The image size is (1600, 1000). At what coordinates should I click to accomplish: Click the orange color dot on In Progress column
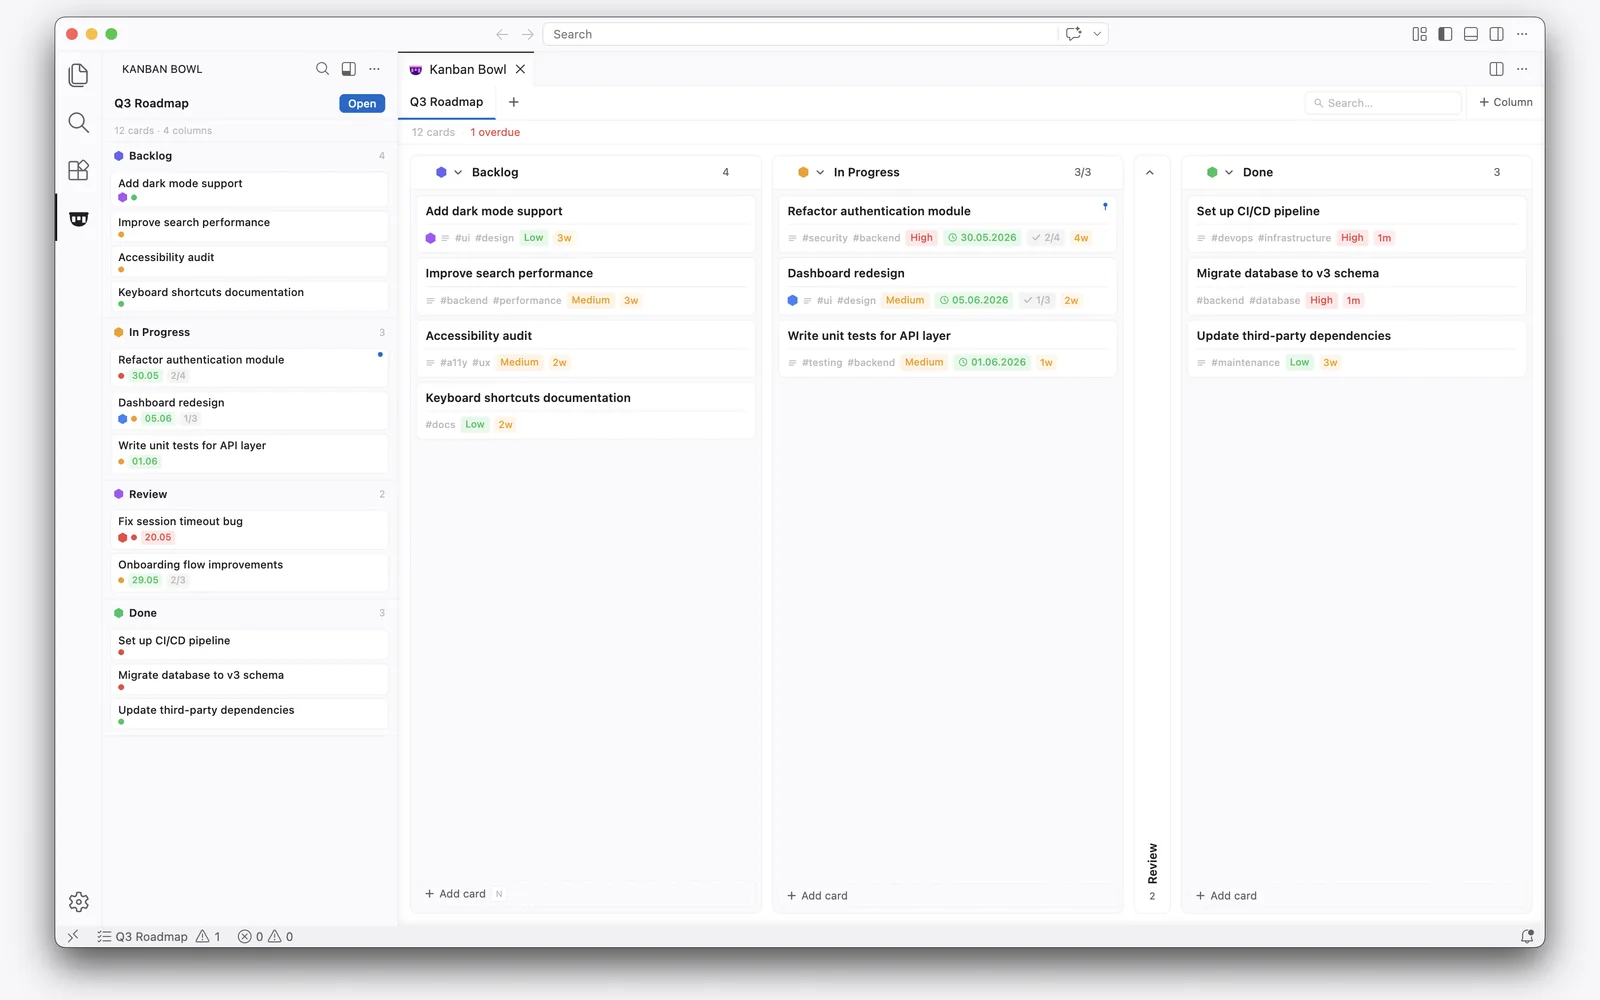click(803, 172)
